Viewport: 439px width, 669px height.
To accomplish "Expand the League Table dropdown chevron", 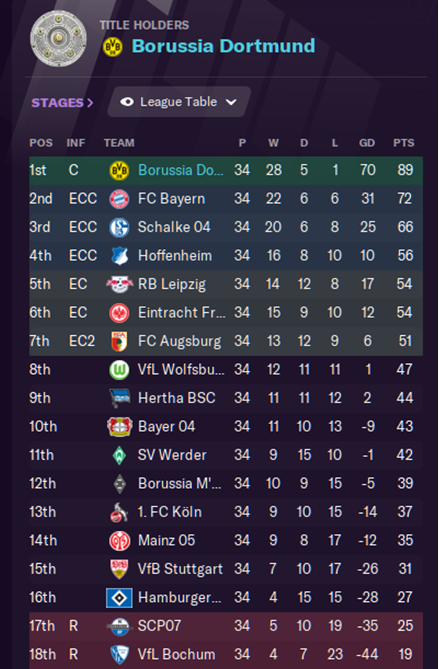I will [231, 102].
